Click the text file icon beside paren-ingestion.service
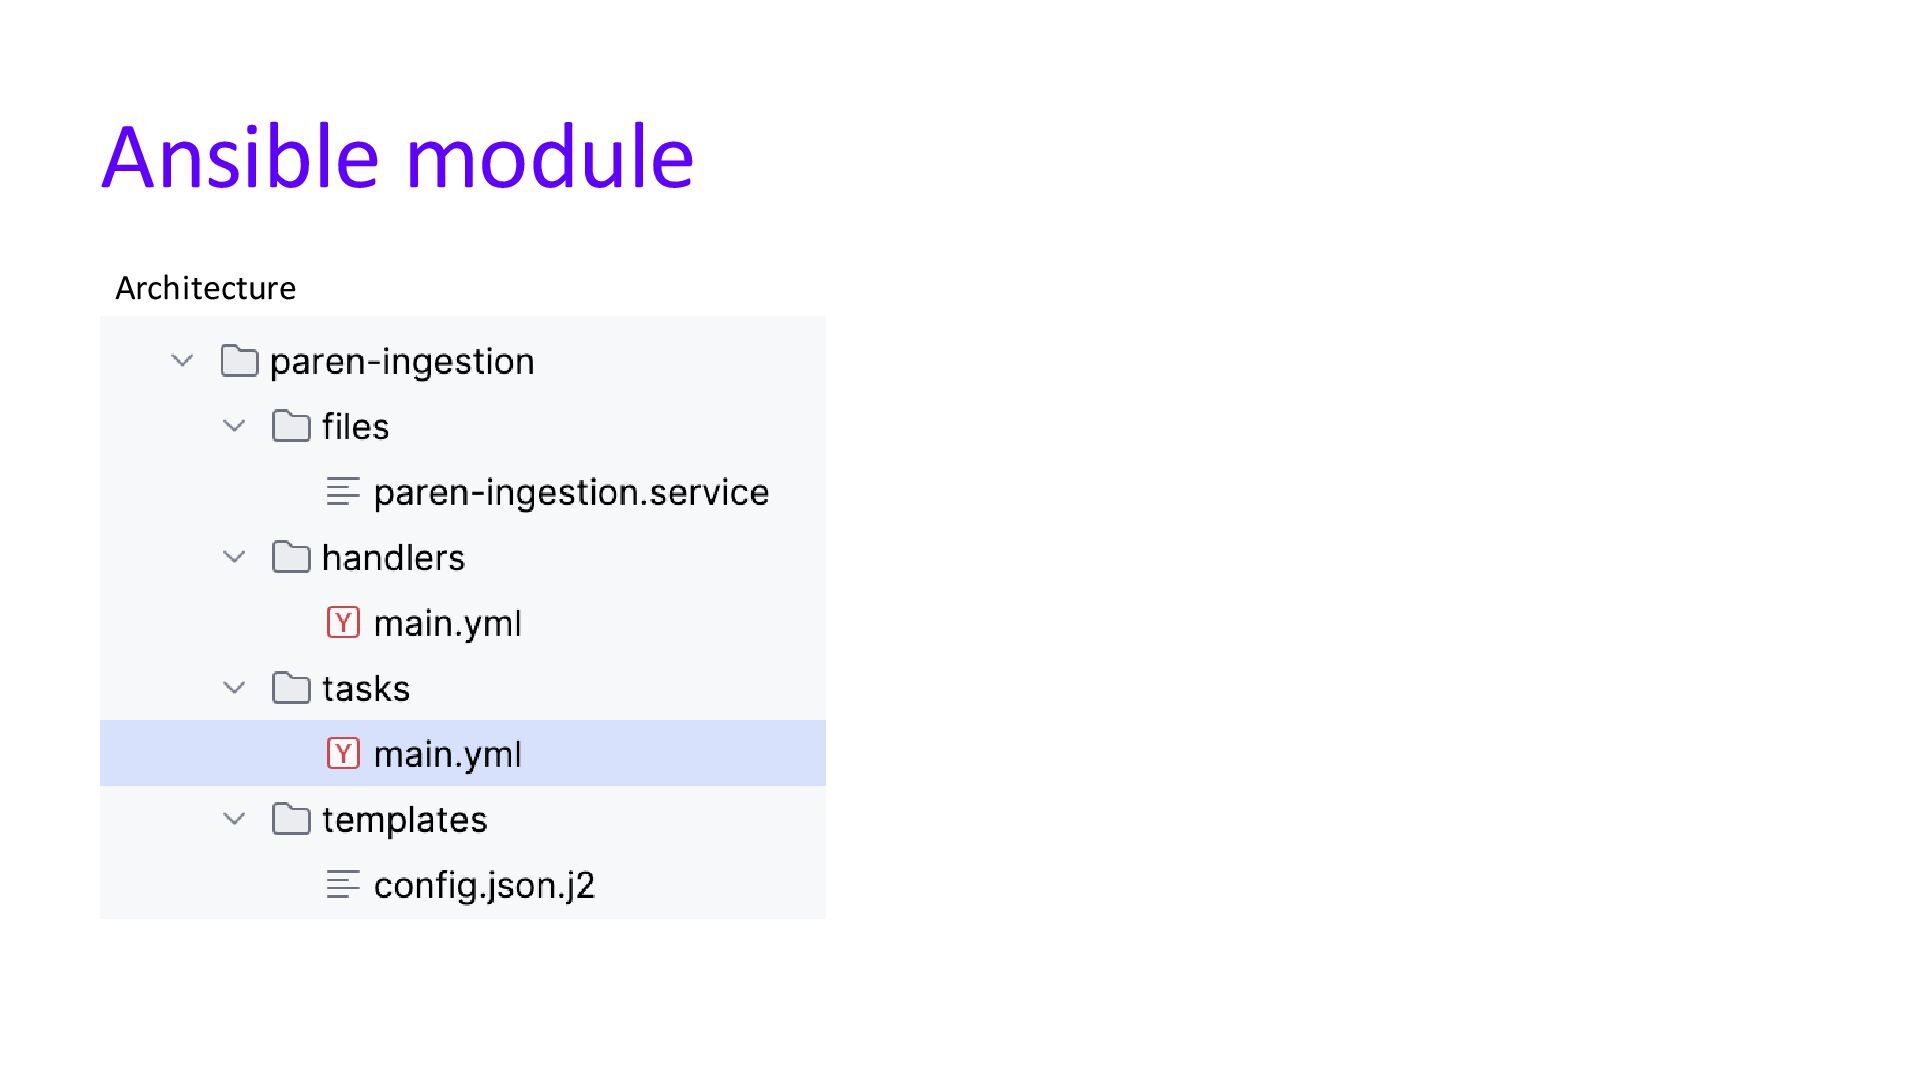The width and height of the screenshot is (1920, 1080). 343,492
